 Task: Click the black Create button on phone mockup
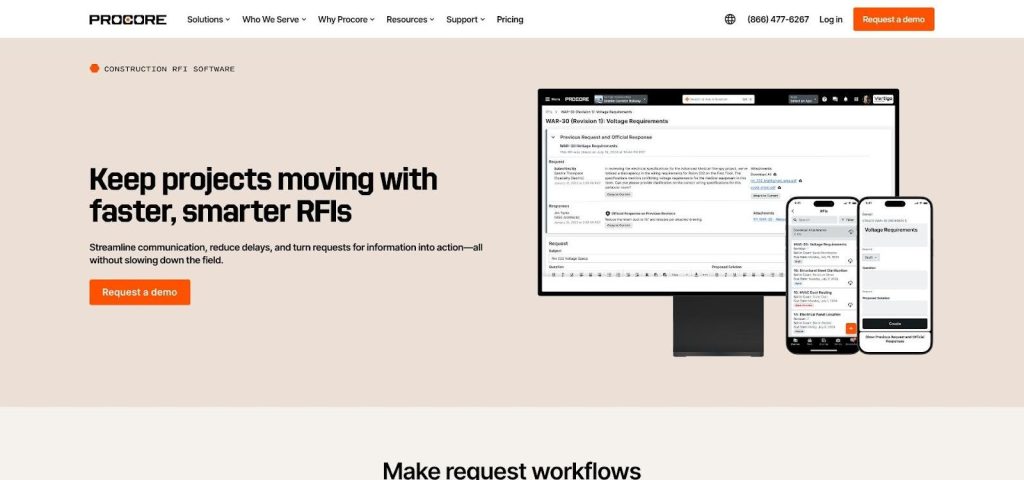(894, 323)
